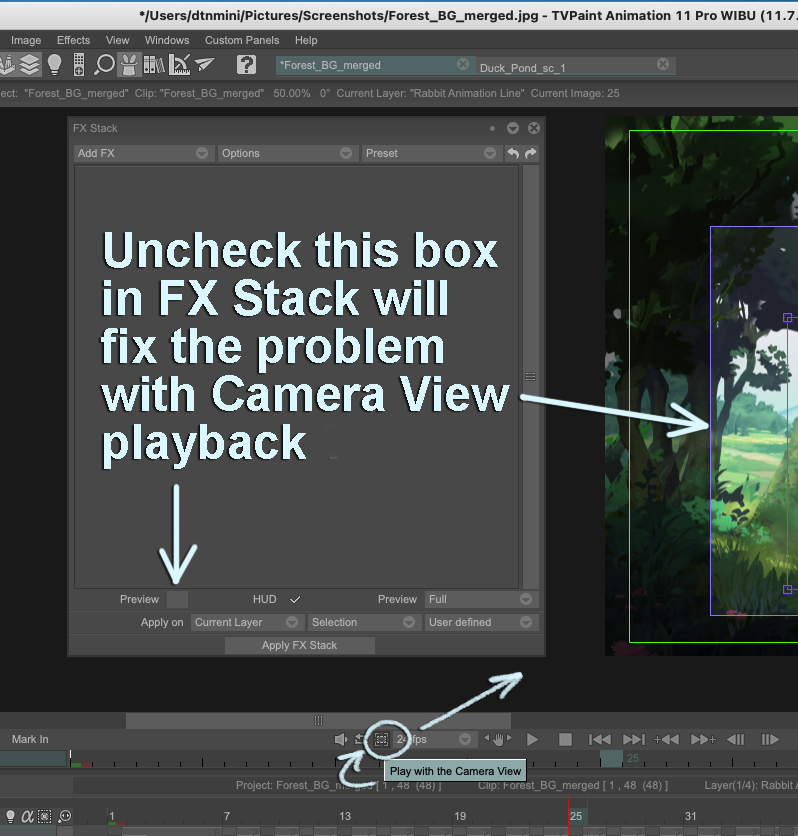Open the Image menu
This screenshot has height=836, width=798.
tap(26, 41)
